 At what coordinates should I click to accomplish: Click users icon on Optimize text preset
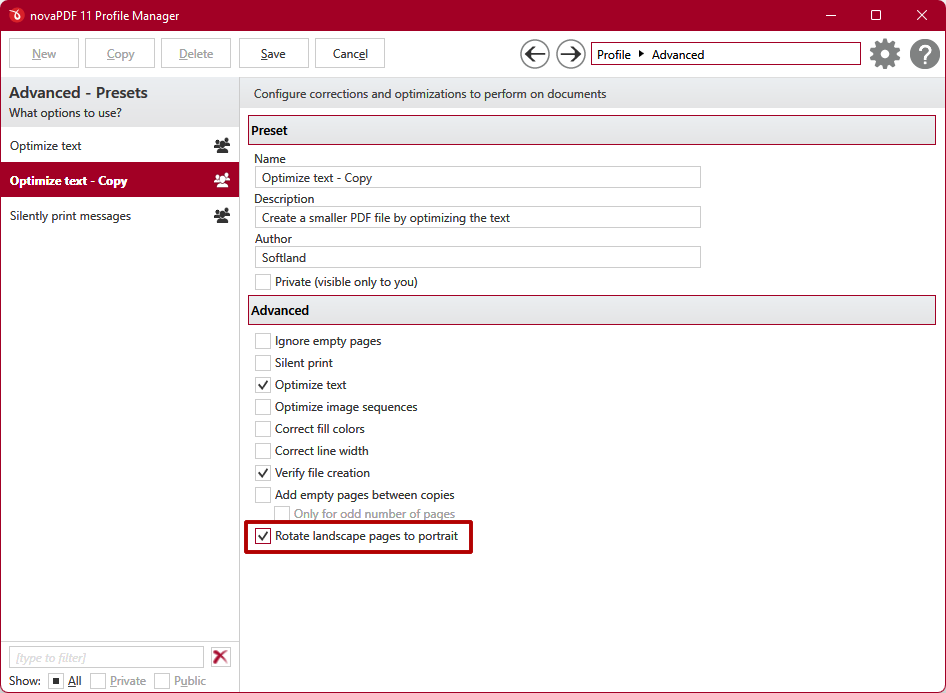point(222,145)
